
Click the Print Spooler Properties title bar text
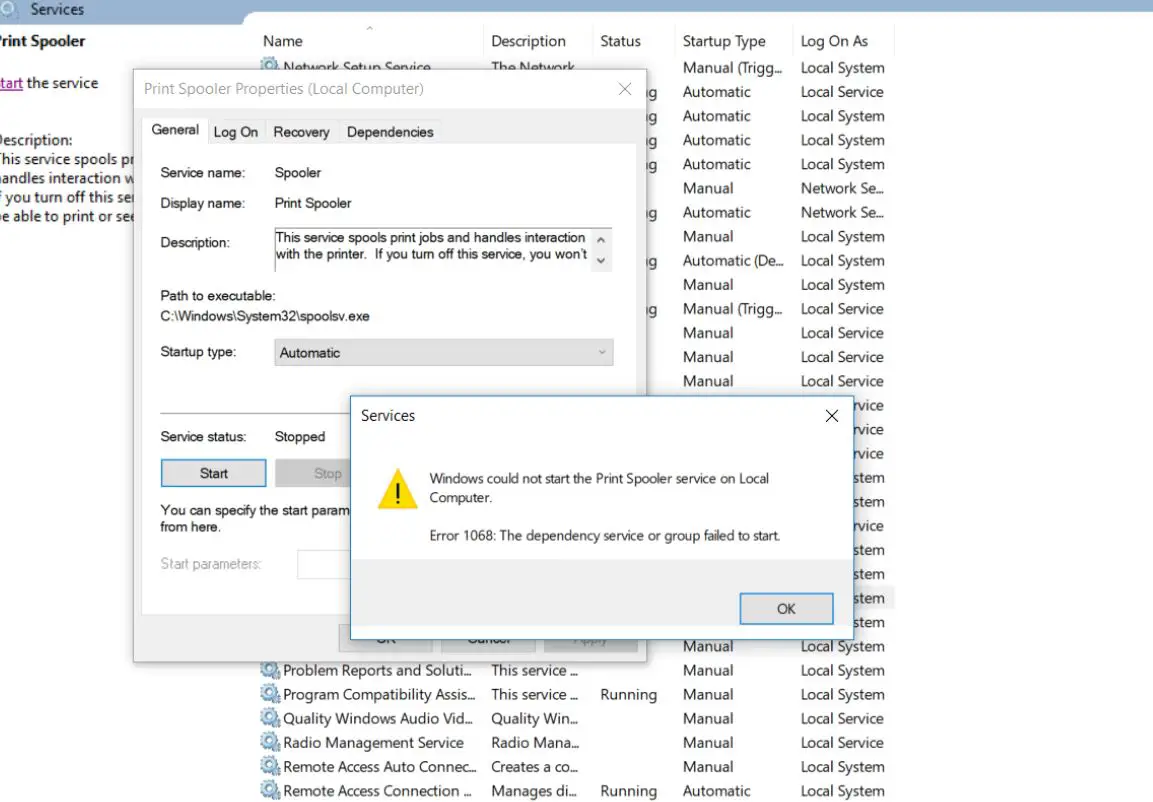pyautogui.click(x=284, y=89)
